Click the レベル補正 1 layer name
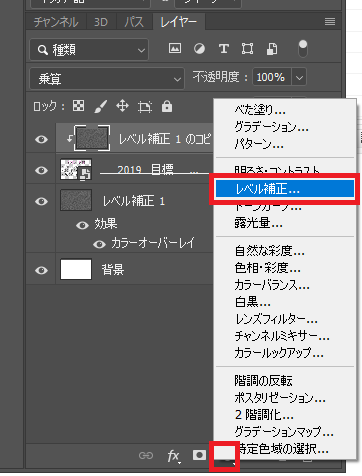Viewport: 362px width, 476px height. tap(134, 201)
